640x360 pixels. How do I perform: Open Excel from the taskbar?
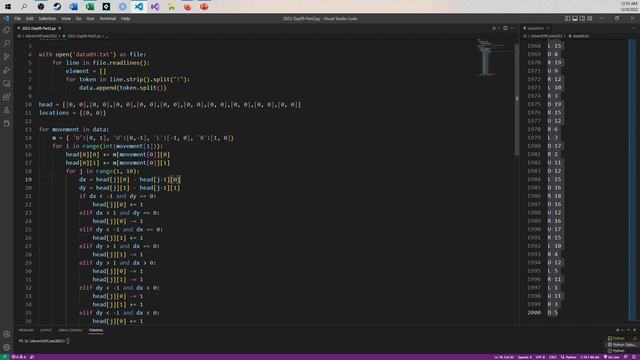click(90, 7)
